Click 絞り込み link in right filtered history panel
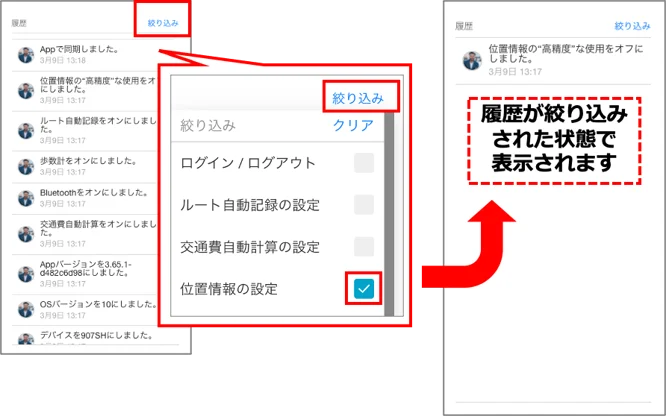 click(632, 26)
